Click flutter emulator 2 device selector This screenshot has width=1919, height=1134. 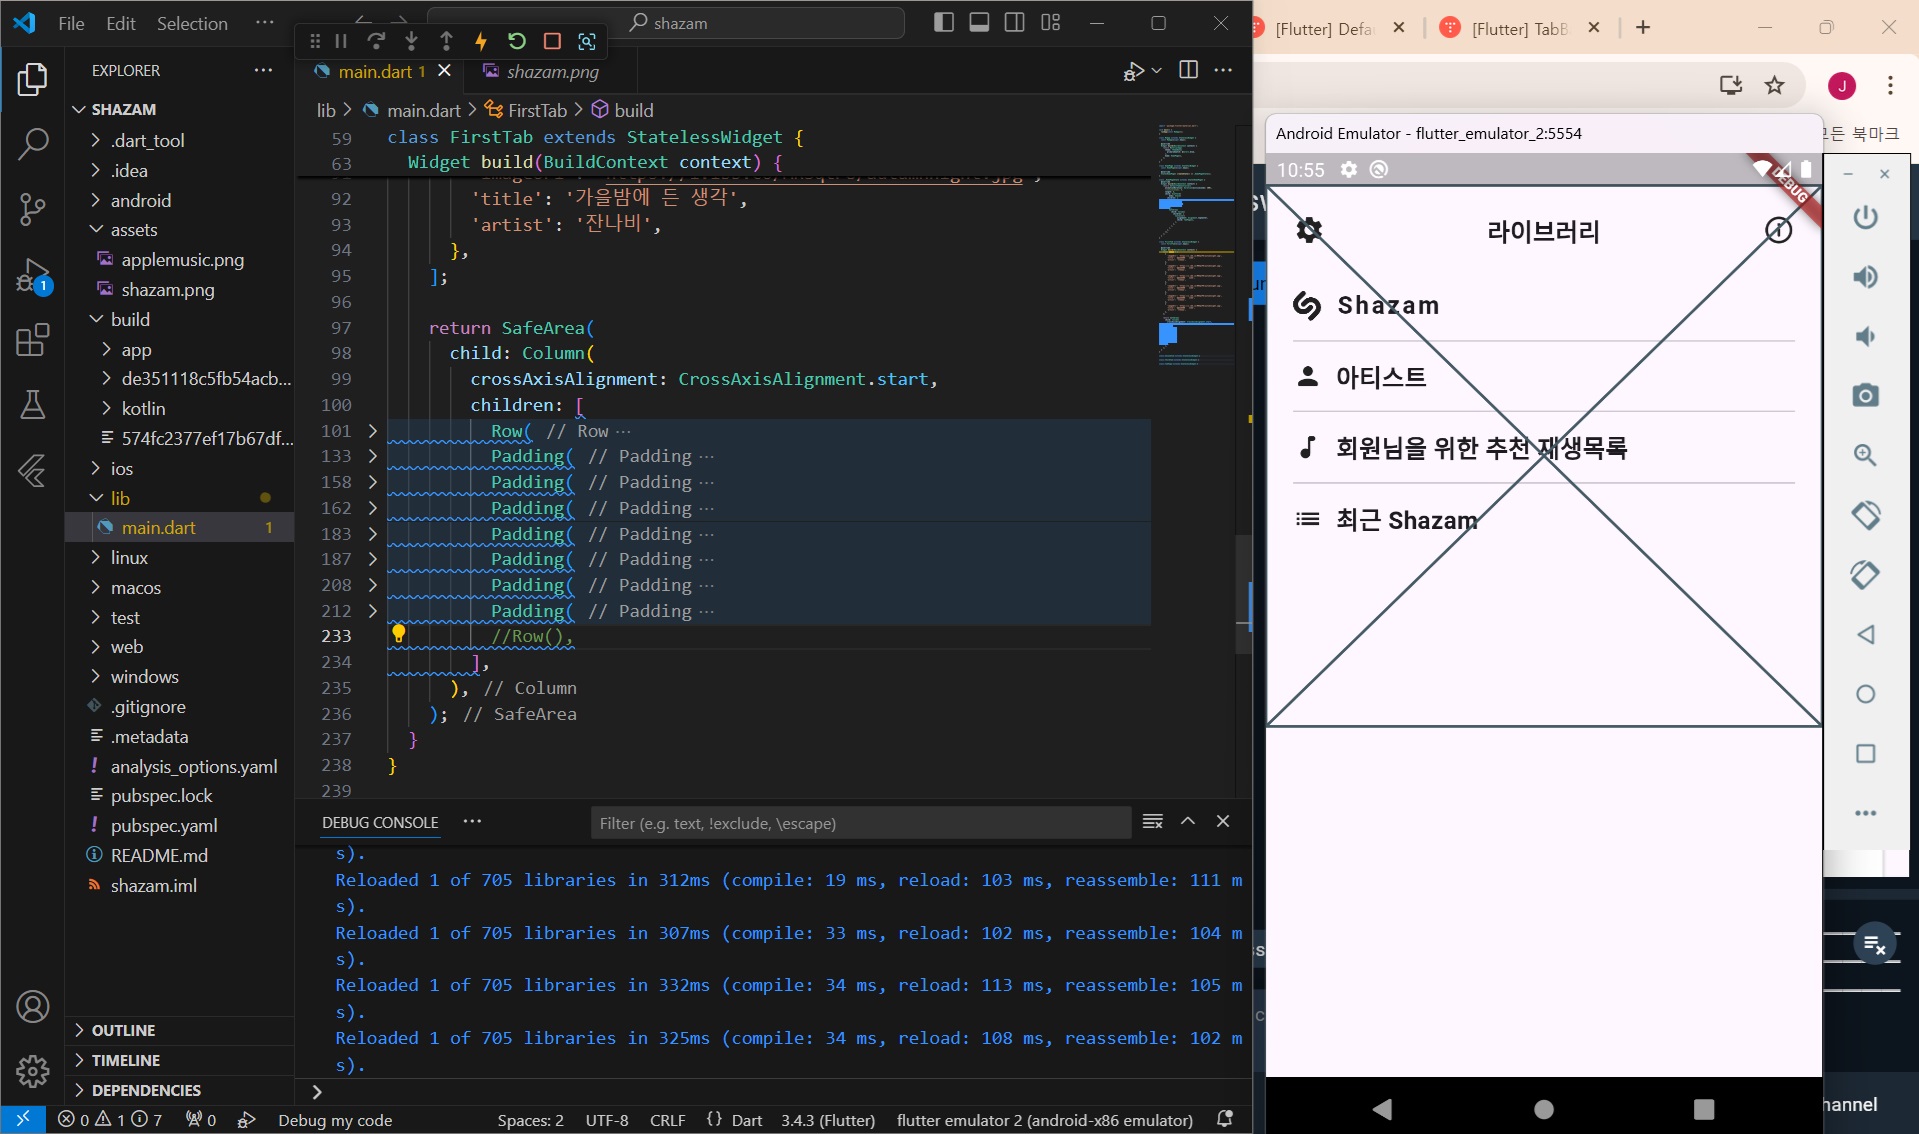1045,1120
